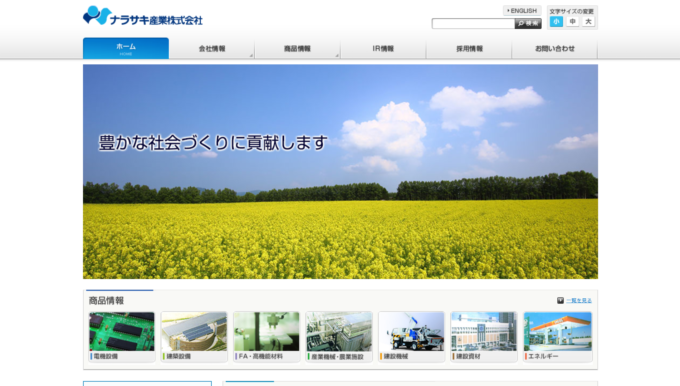Set text size to 小
The image size is (680, 386).
point(556,21)
